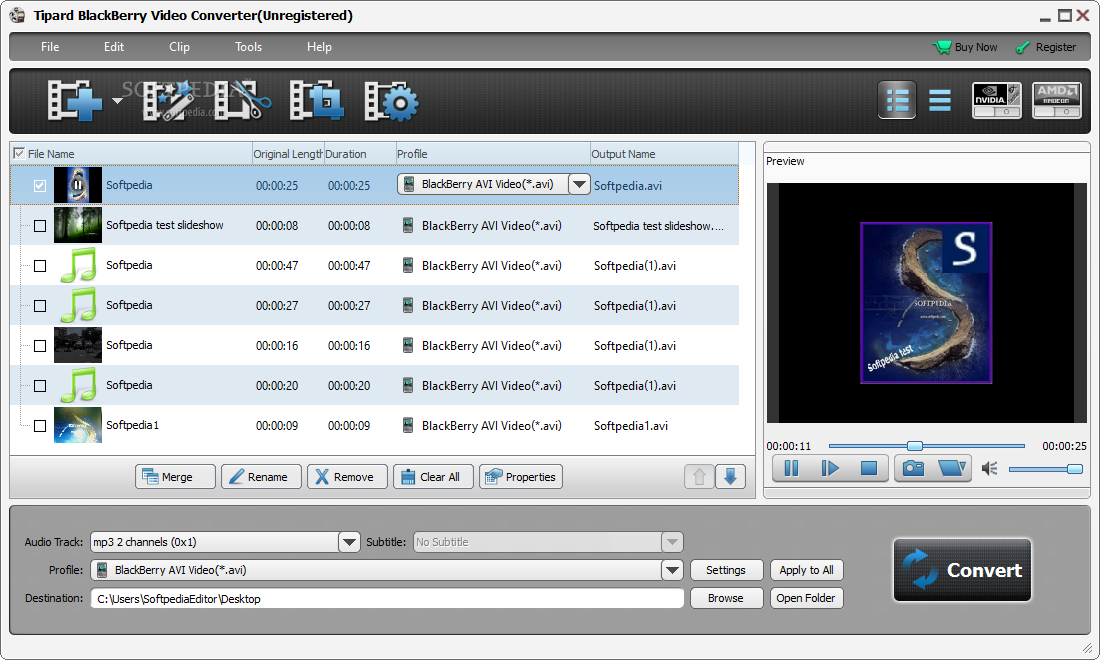
Task: Open the Tools menu
Action: [248, 47]
